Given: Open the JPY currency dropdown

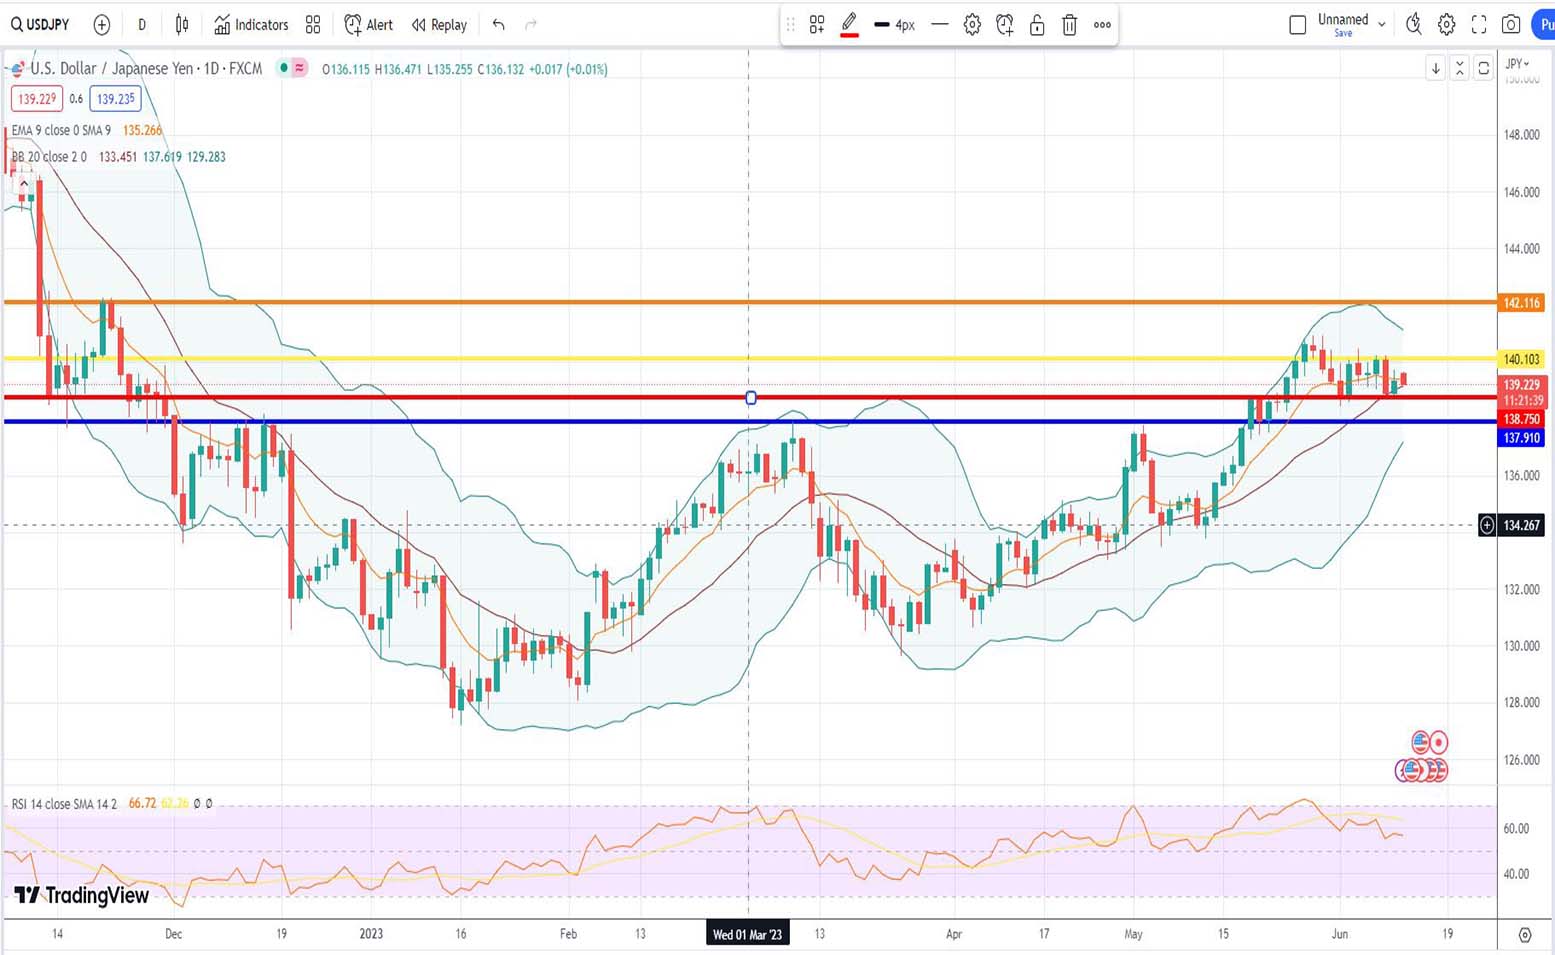Looking at the screenshot, I should (1517, 64).
